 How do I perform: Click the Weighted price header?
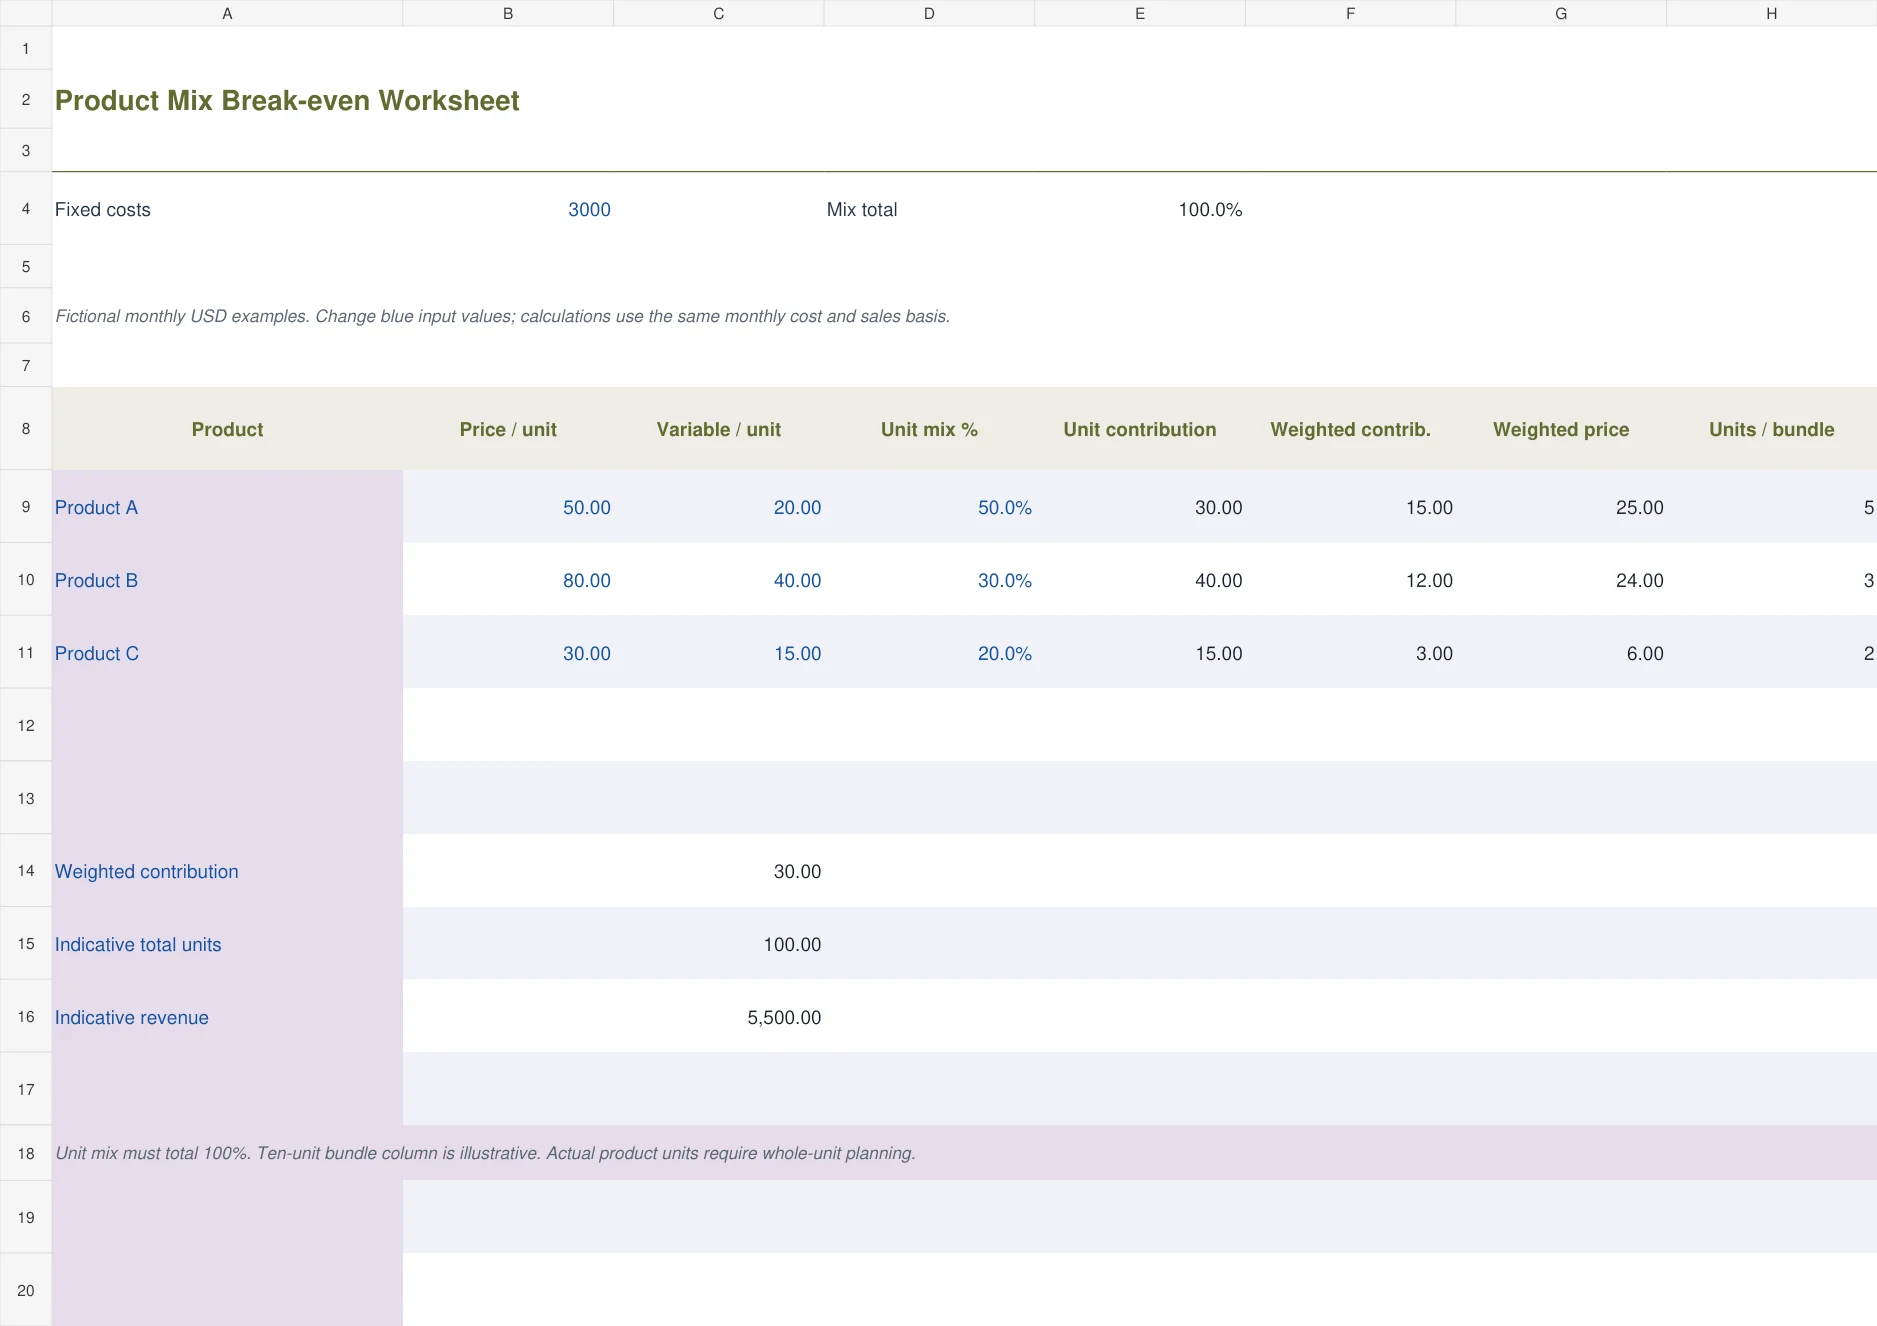[1561, 429]
